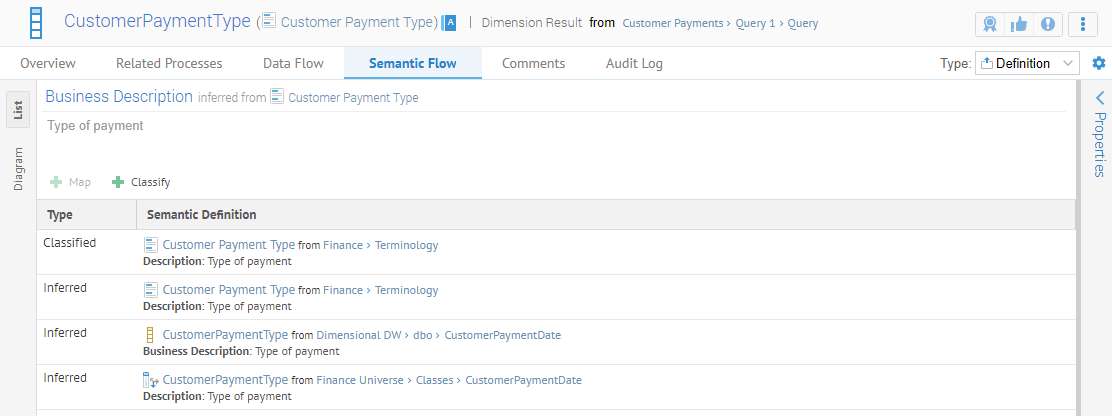Switch to the List view
Screen dimensions: 1112x416
[x=18, y=109]
